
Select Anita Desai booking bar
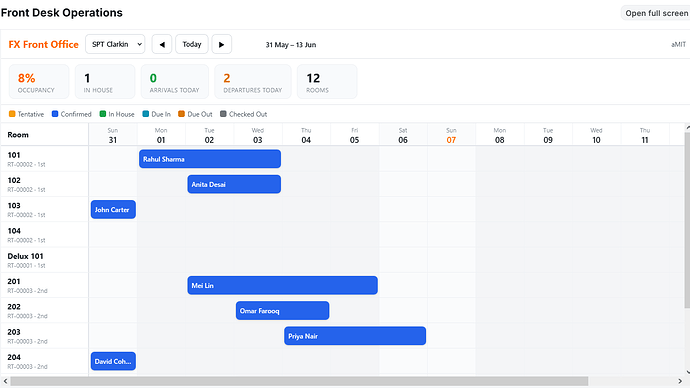pos(234,184)
